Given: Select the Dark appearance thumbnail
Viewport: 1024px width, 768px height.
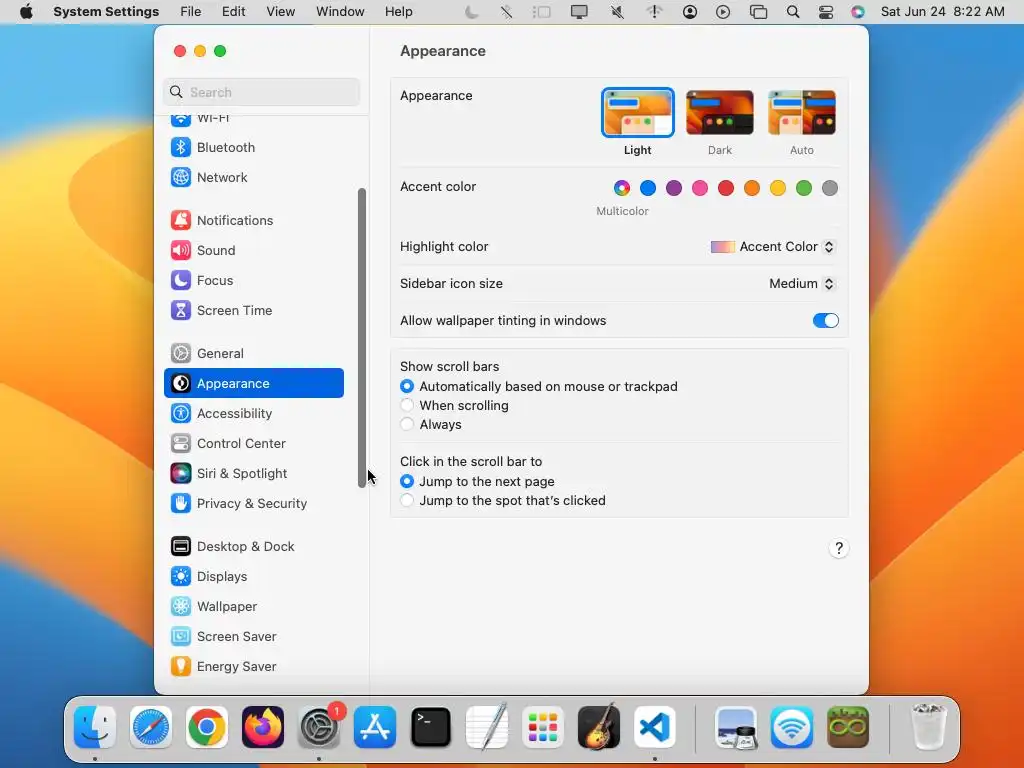Looking at the screenshot, I should click(720, 113).
